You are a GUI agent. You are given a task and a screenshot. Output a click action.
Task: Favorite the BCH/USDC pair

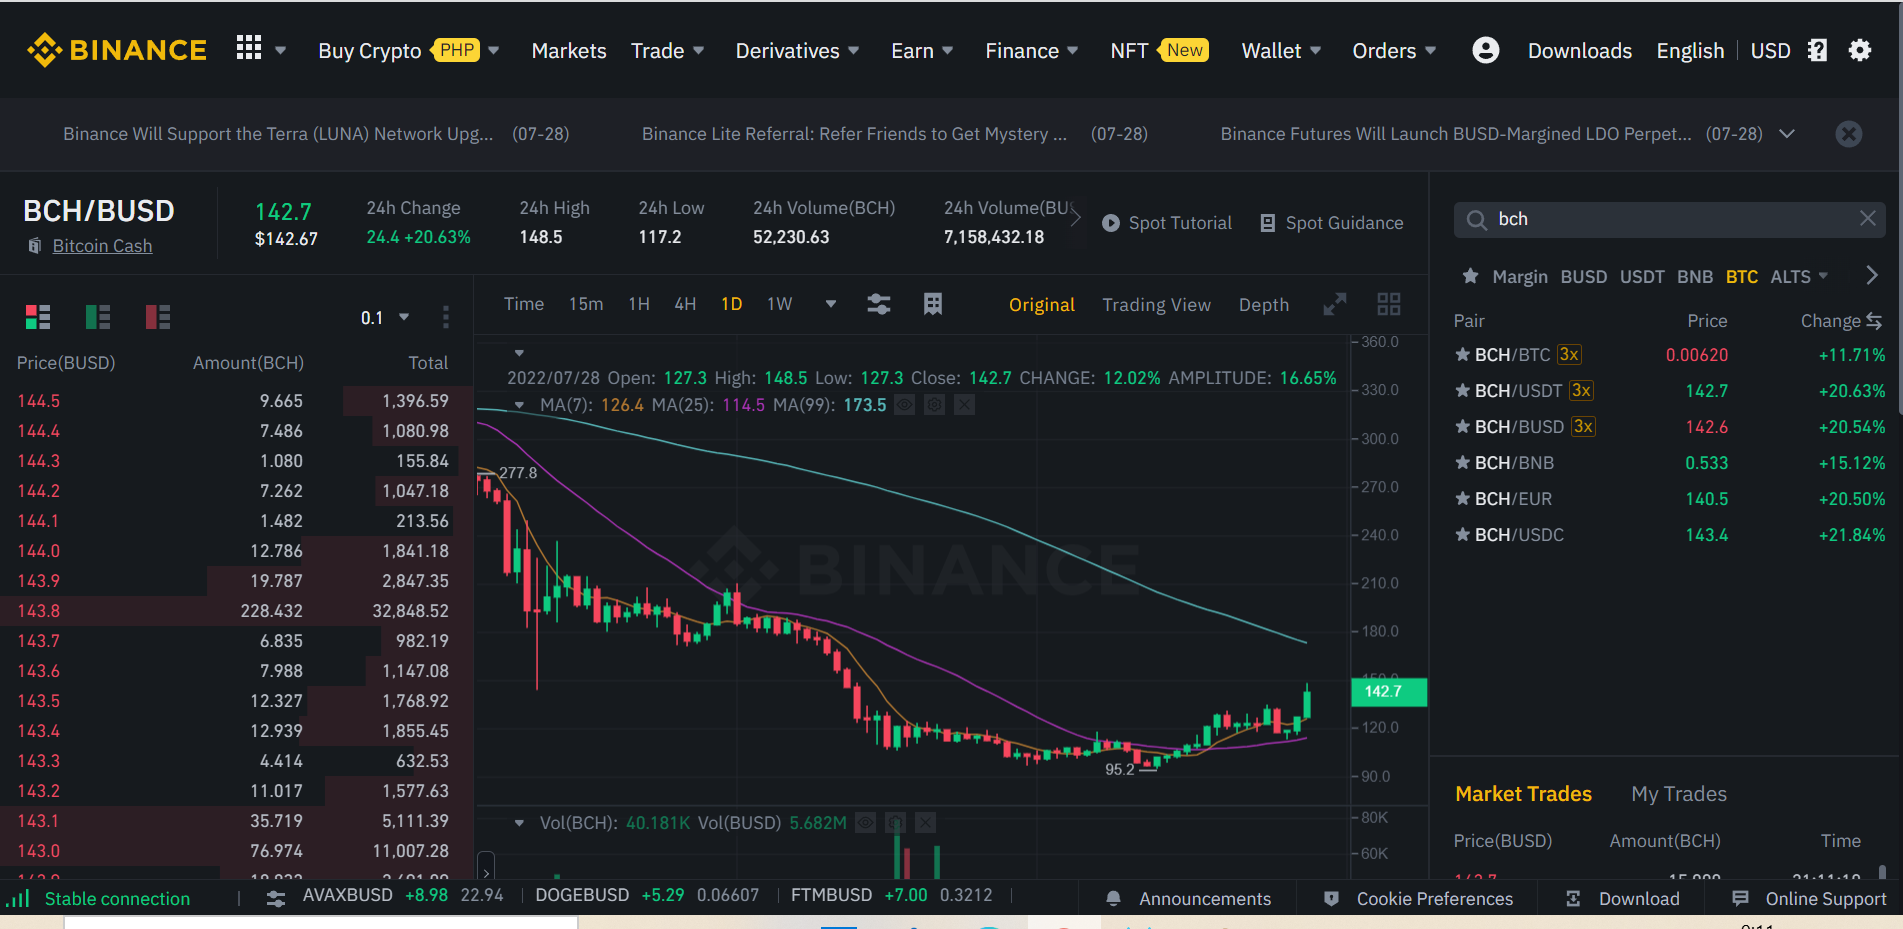1462,535
